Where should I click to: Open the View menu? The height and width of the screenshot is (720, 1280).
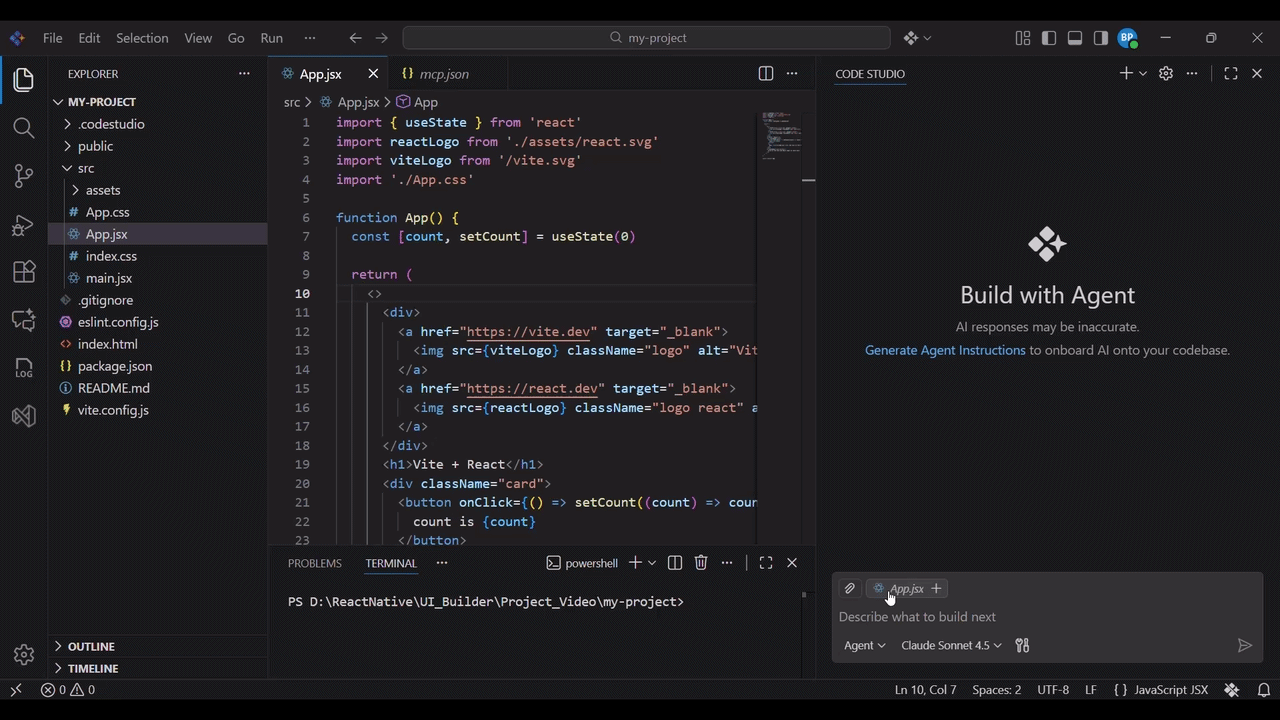click(x=197, y=37)
